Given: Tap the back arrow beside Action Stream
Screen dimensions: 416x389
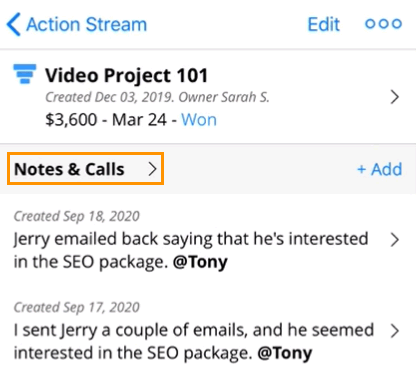Looking at the screenshot, I should [x=14, y=24].
